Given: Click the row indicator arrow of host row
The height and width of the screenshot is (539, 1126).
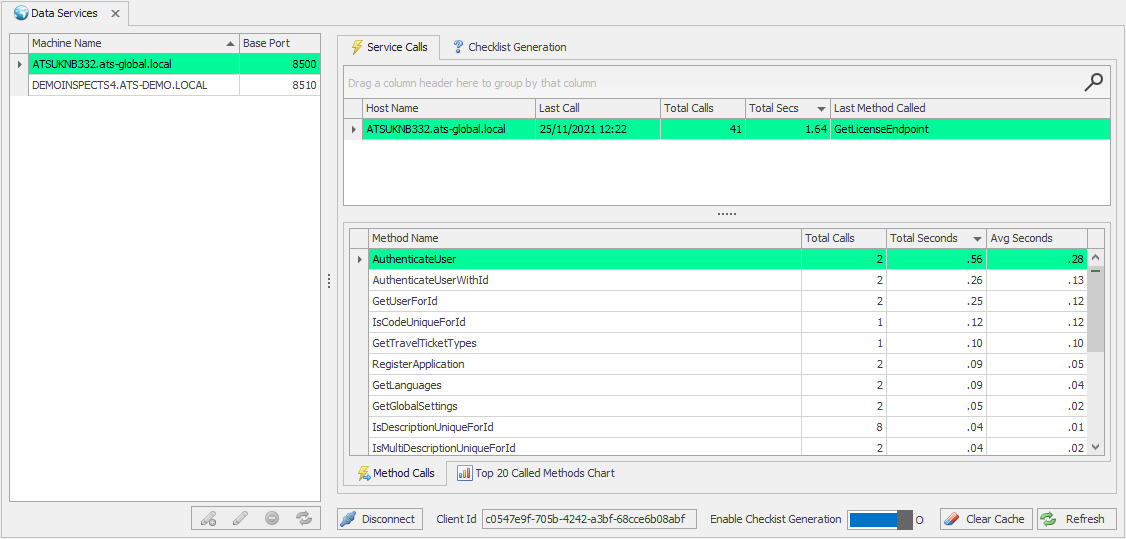Looking at the screenshot, I should pos(353,129).
